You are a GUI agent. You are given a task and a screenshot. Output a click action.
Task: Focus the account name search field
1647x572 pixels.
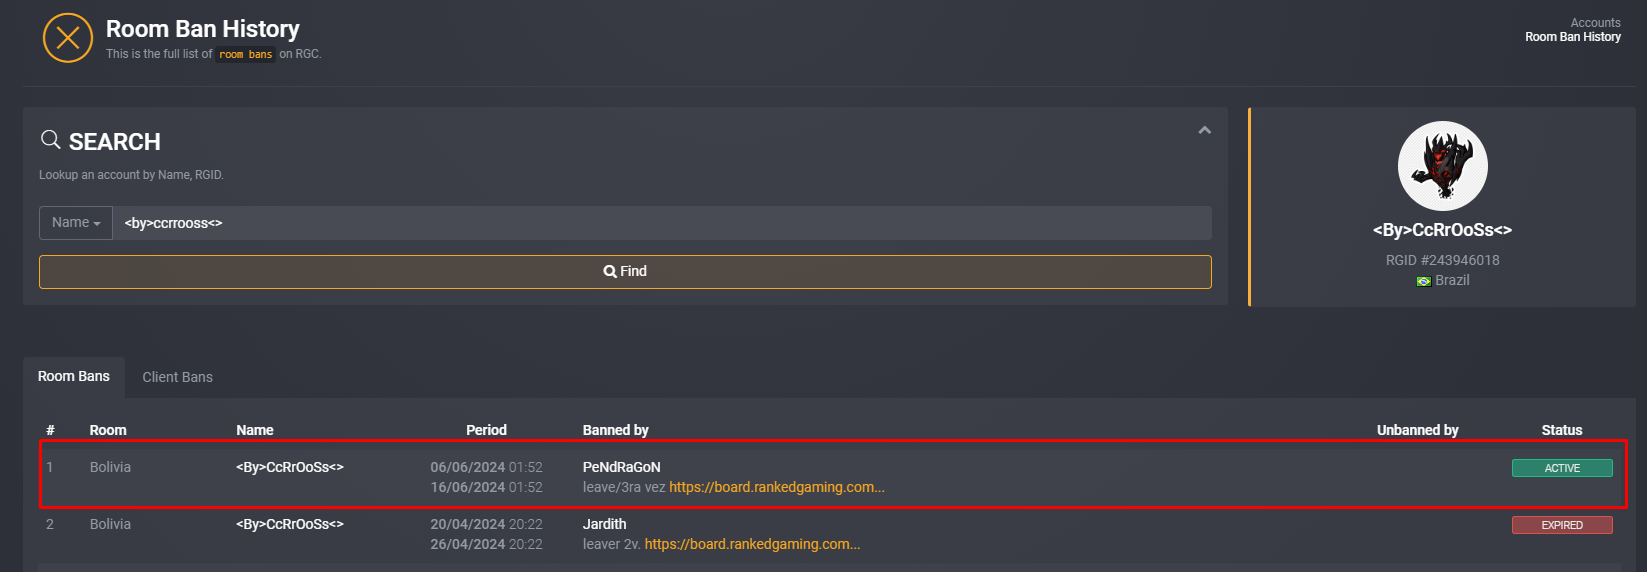click(x=662, y=223)
